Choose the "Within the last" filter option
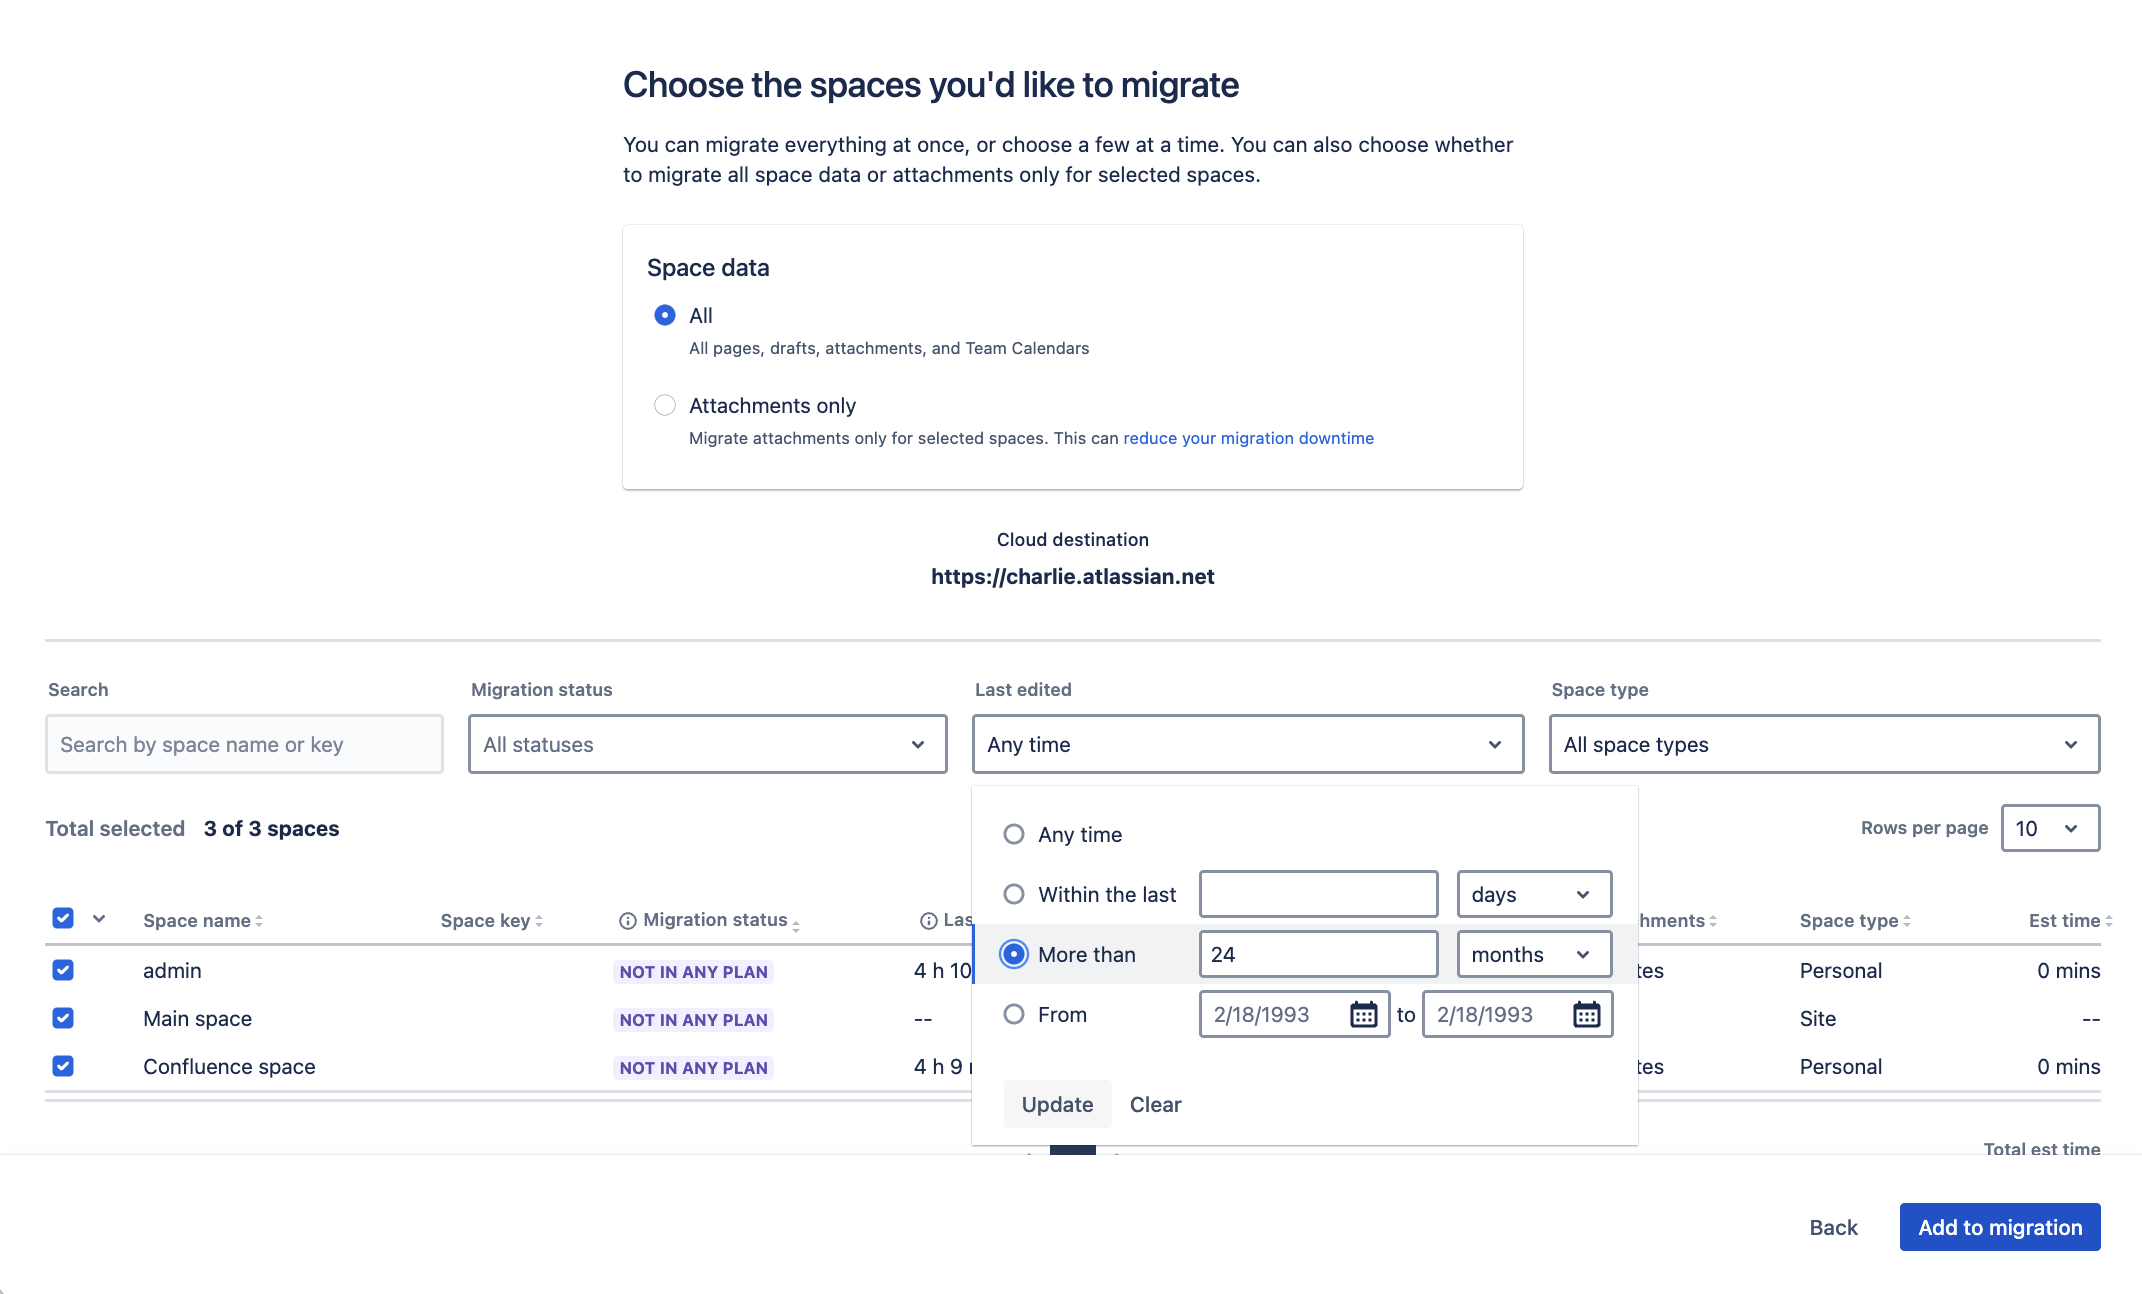The image size is (2142, 1294). [1013, 894]
